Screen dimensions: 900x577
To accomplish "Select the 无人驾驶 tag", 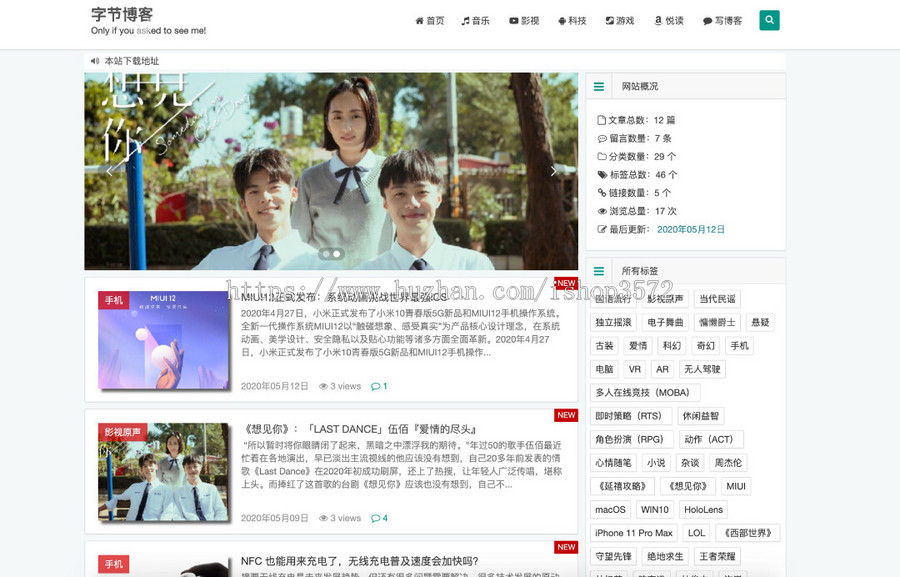I will pos(702,369).
